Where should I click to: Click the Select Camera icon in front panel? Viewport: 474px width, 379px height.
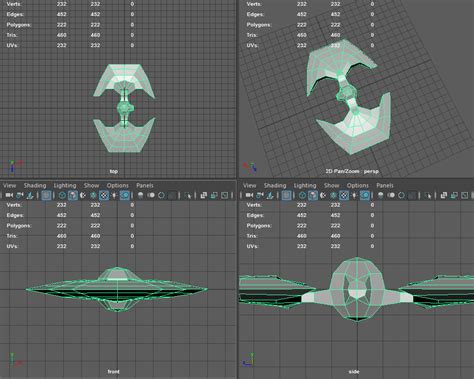tap(9, 195)
